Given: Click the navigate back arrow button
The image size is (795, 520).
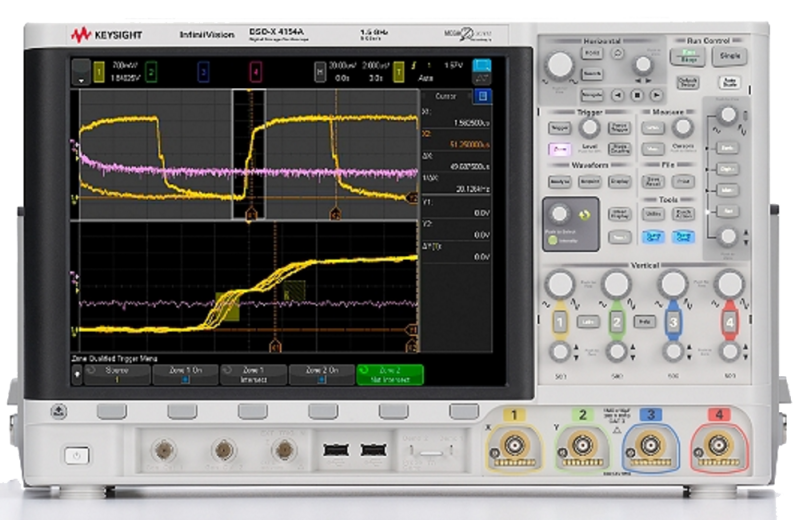Looking at the screenshot, I should (618, 95).
